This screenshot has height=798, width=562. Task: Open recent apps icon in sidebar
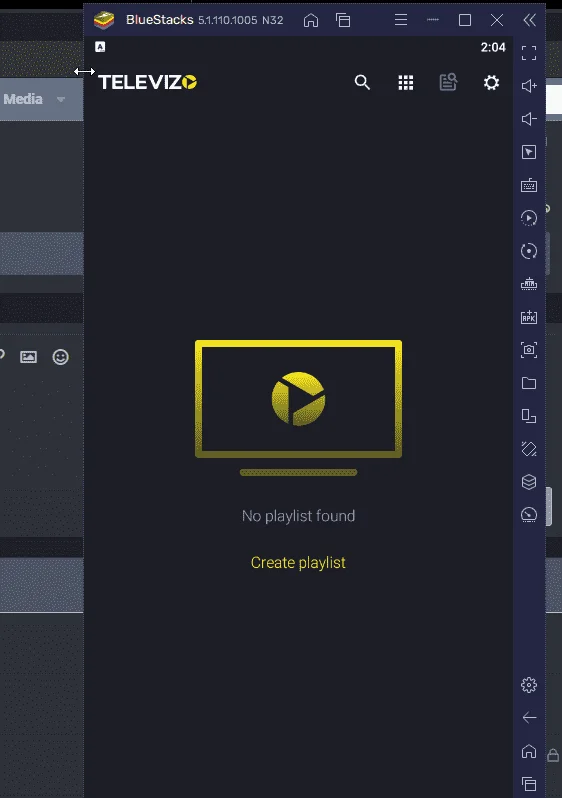click(x=529, y=784)
